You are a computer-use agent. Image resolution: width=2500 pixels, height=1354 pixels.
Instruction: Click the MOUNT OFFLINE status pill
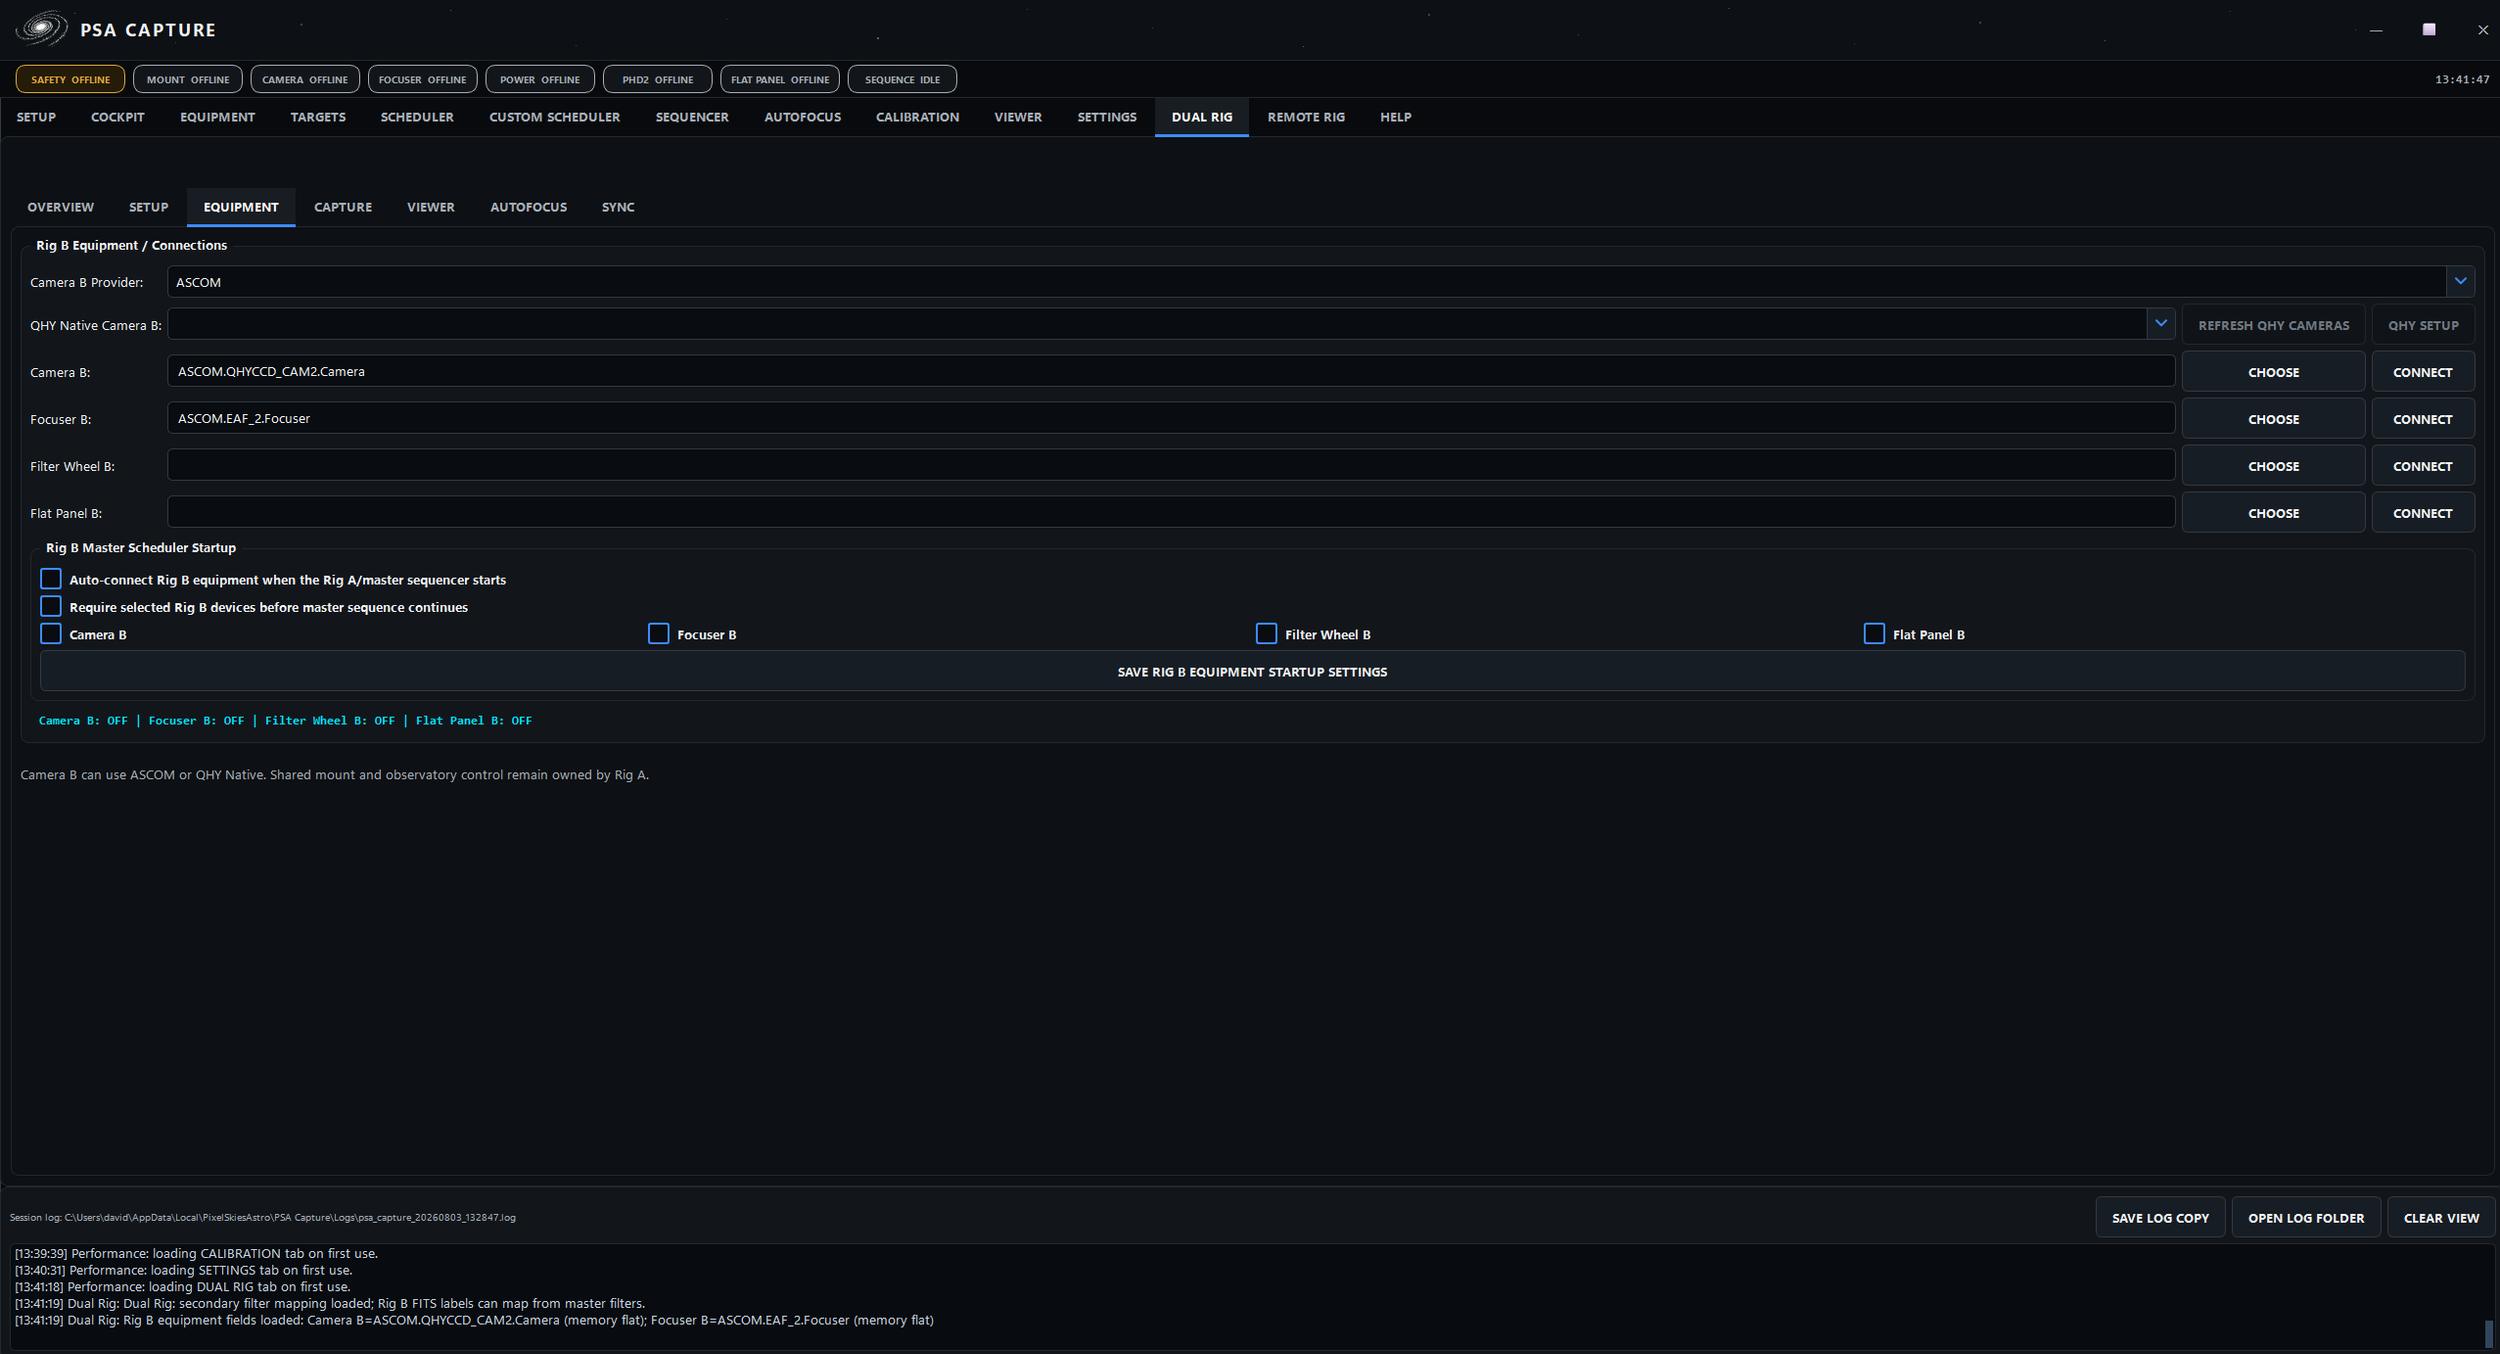pyautogui.click(x=188, y=79)
